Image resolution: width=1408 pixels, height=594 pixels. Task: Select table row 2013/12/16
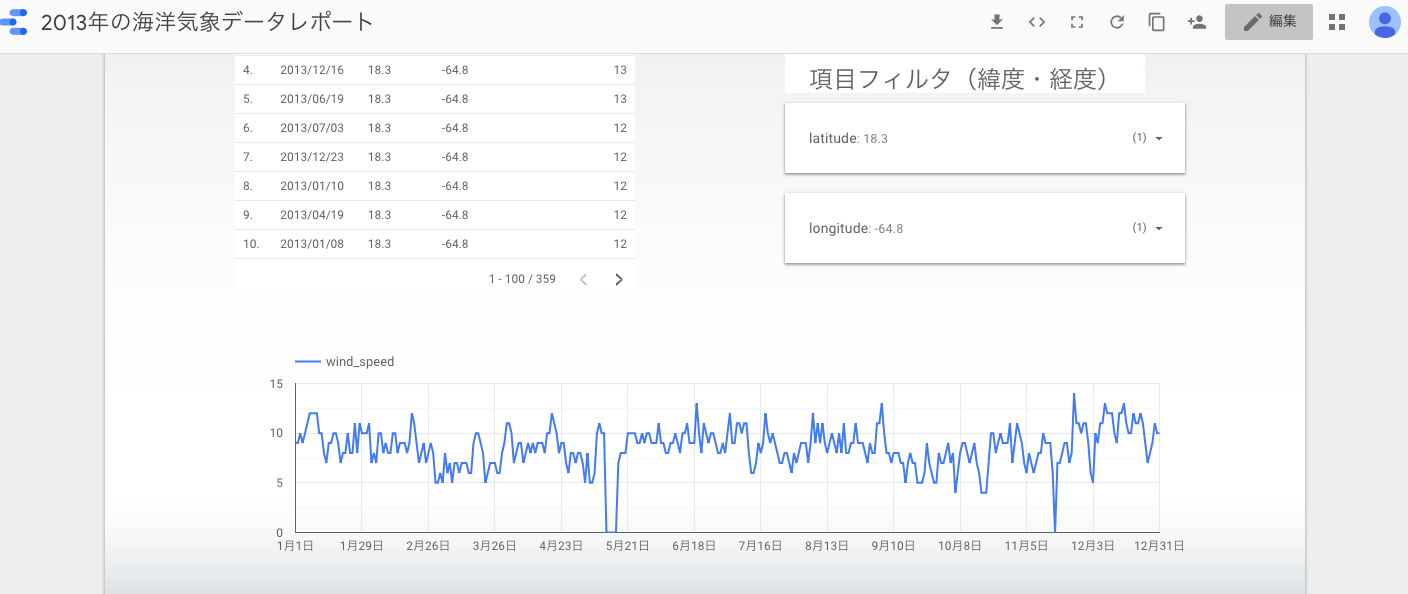click(435, 70)
